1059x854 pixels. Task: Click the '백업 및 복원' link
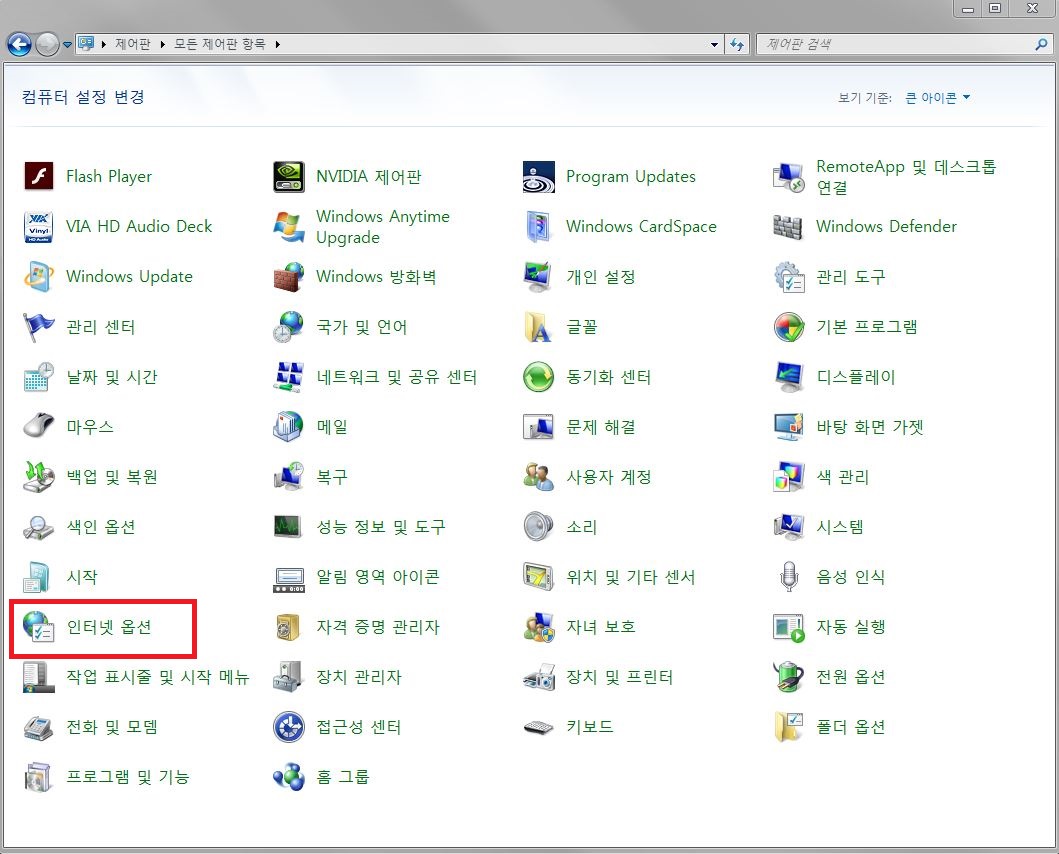coord(111,477)
